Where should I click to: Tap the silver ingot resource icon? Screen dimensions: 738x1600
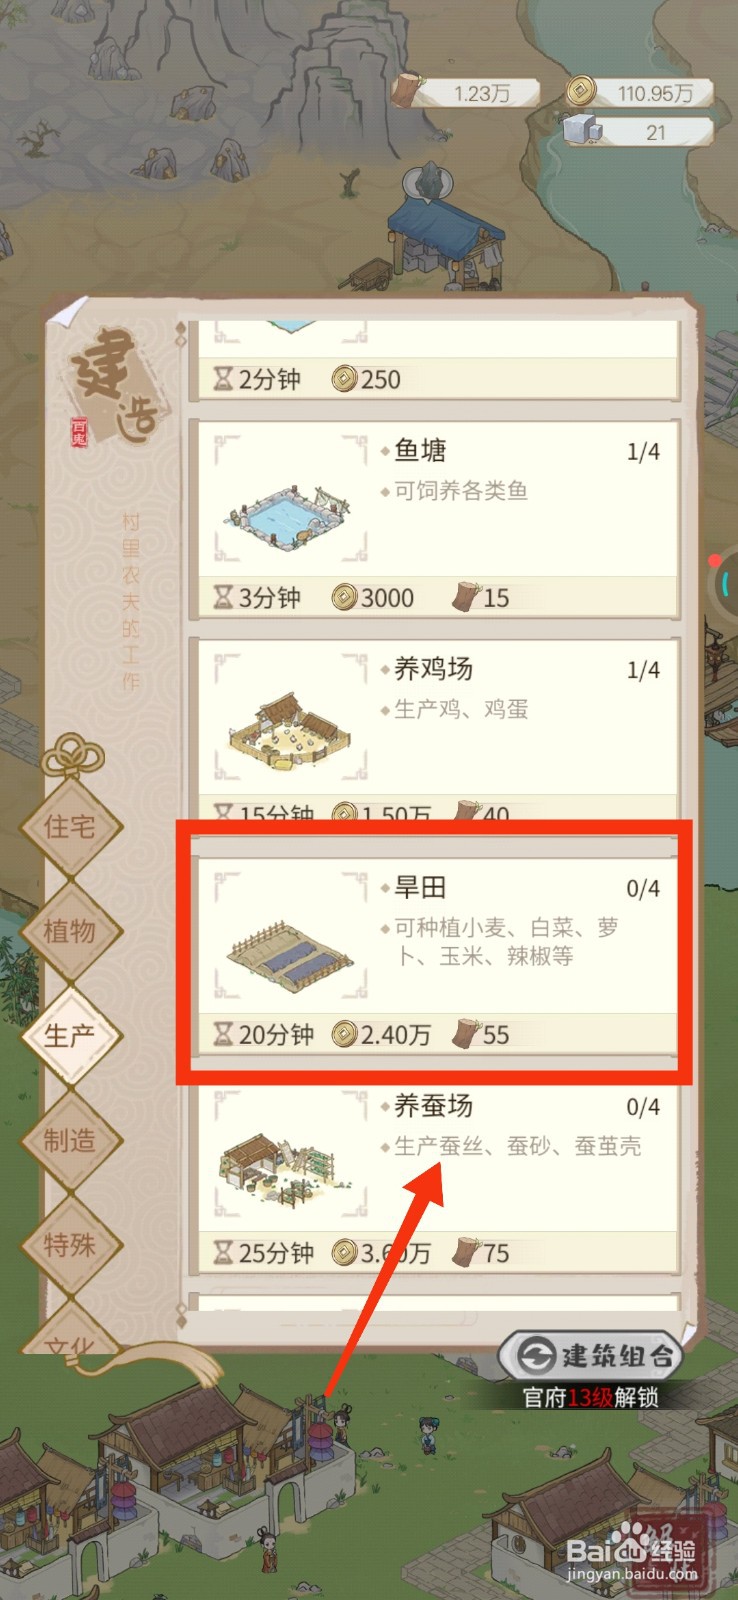click(583, 131)
